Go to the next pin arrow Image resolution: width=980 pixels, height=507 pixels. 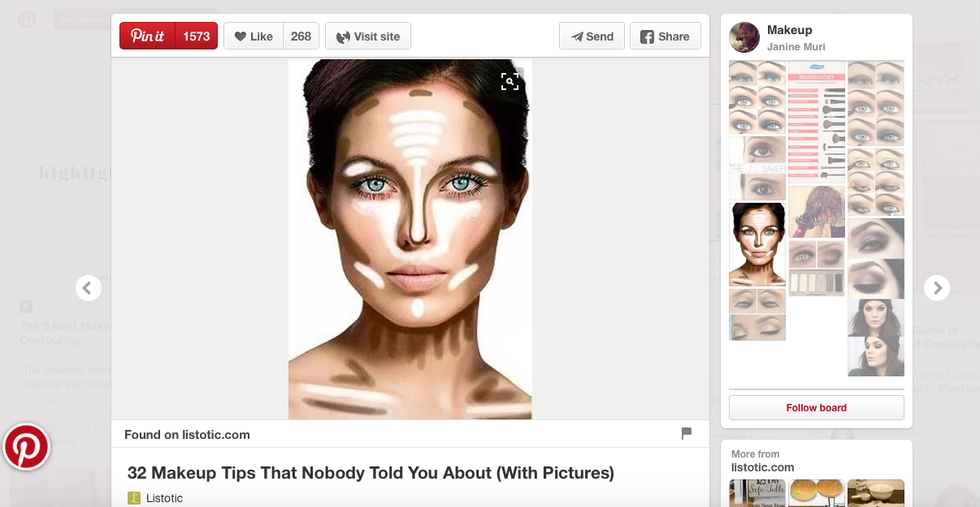click(936, 288)
